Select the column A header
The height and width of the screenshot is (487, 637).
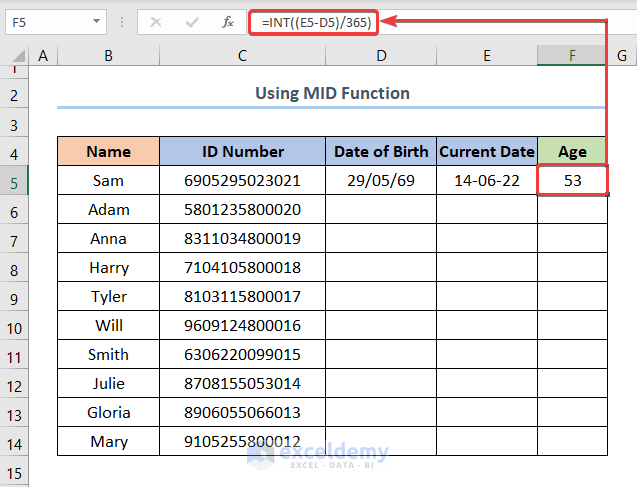(x=42, y=57)
